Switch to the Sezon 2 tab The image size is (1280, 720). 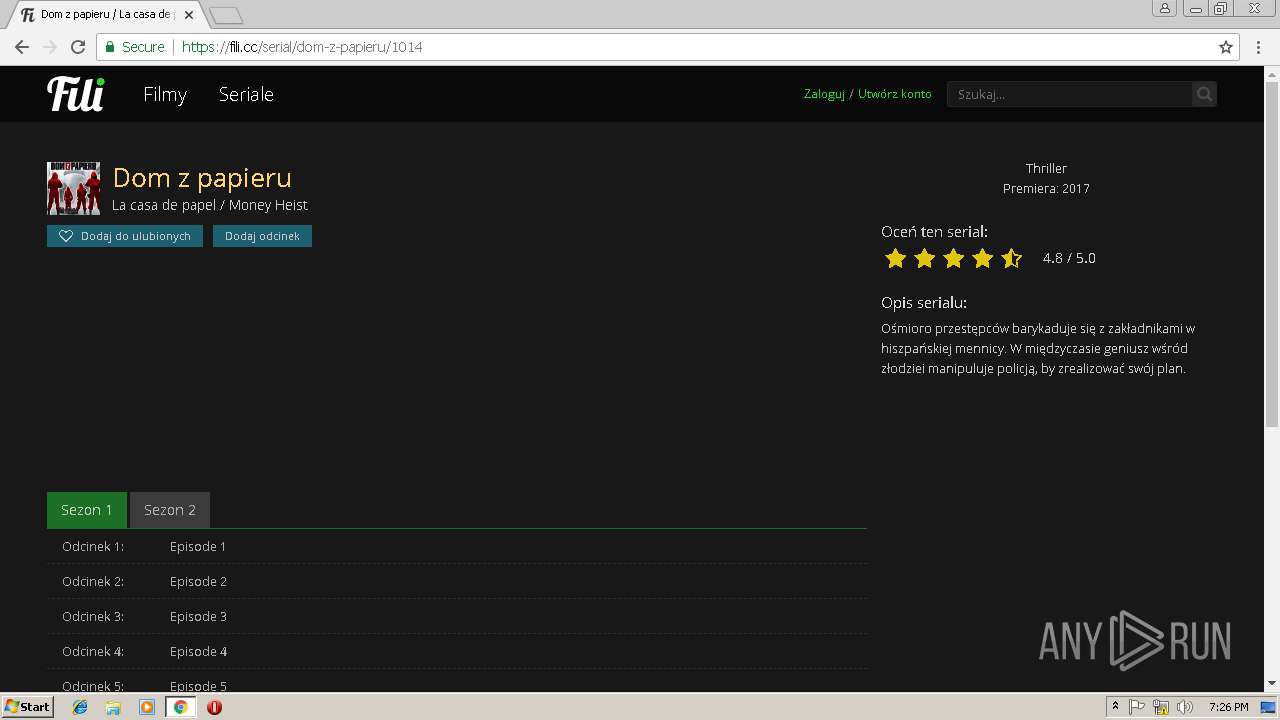(170, 510)
